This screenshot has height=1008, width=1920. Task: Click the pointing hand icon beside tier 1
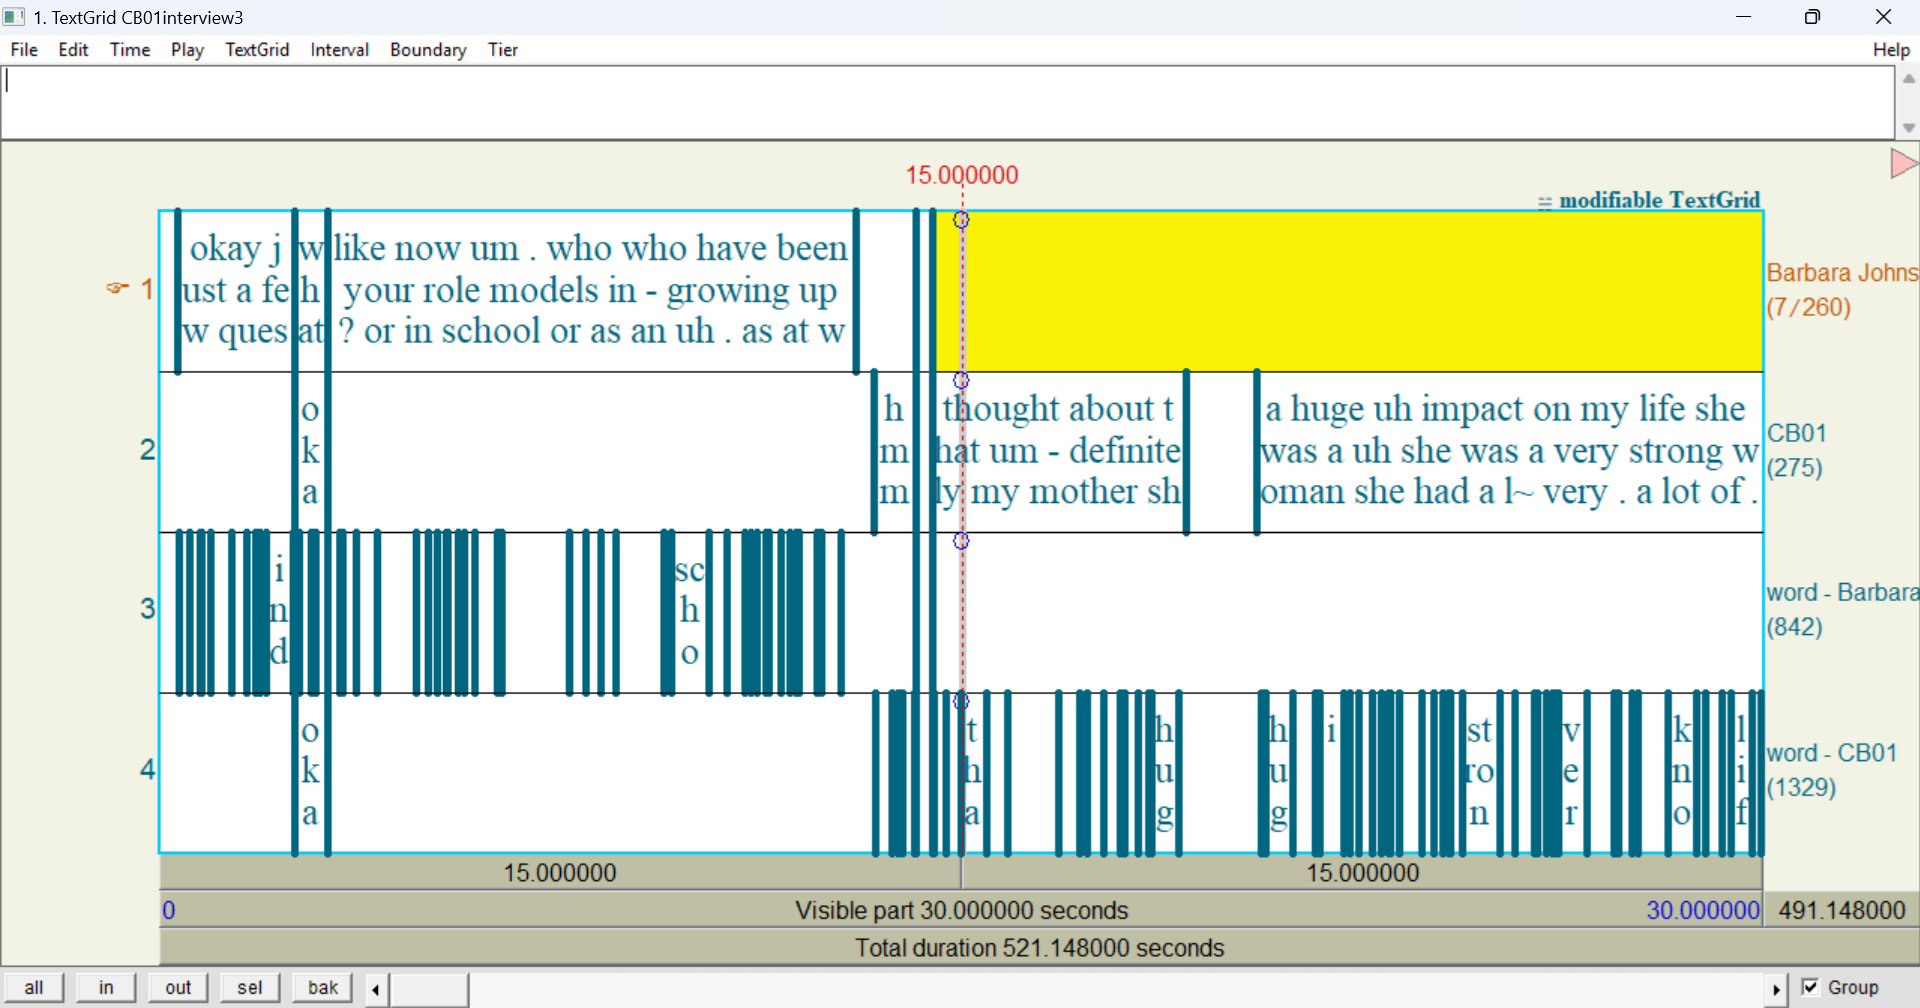[118, 288]
